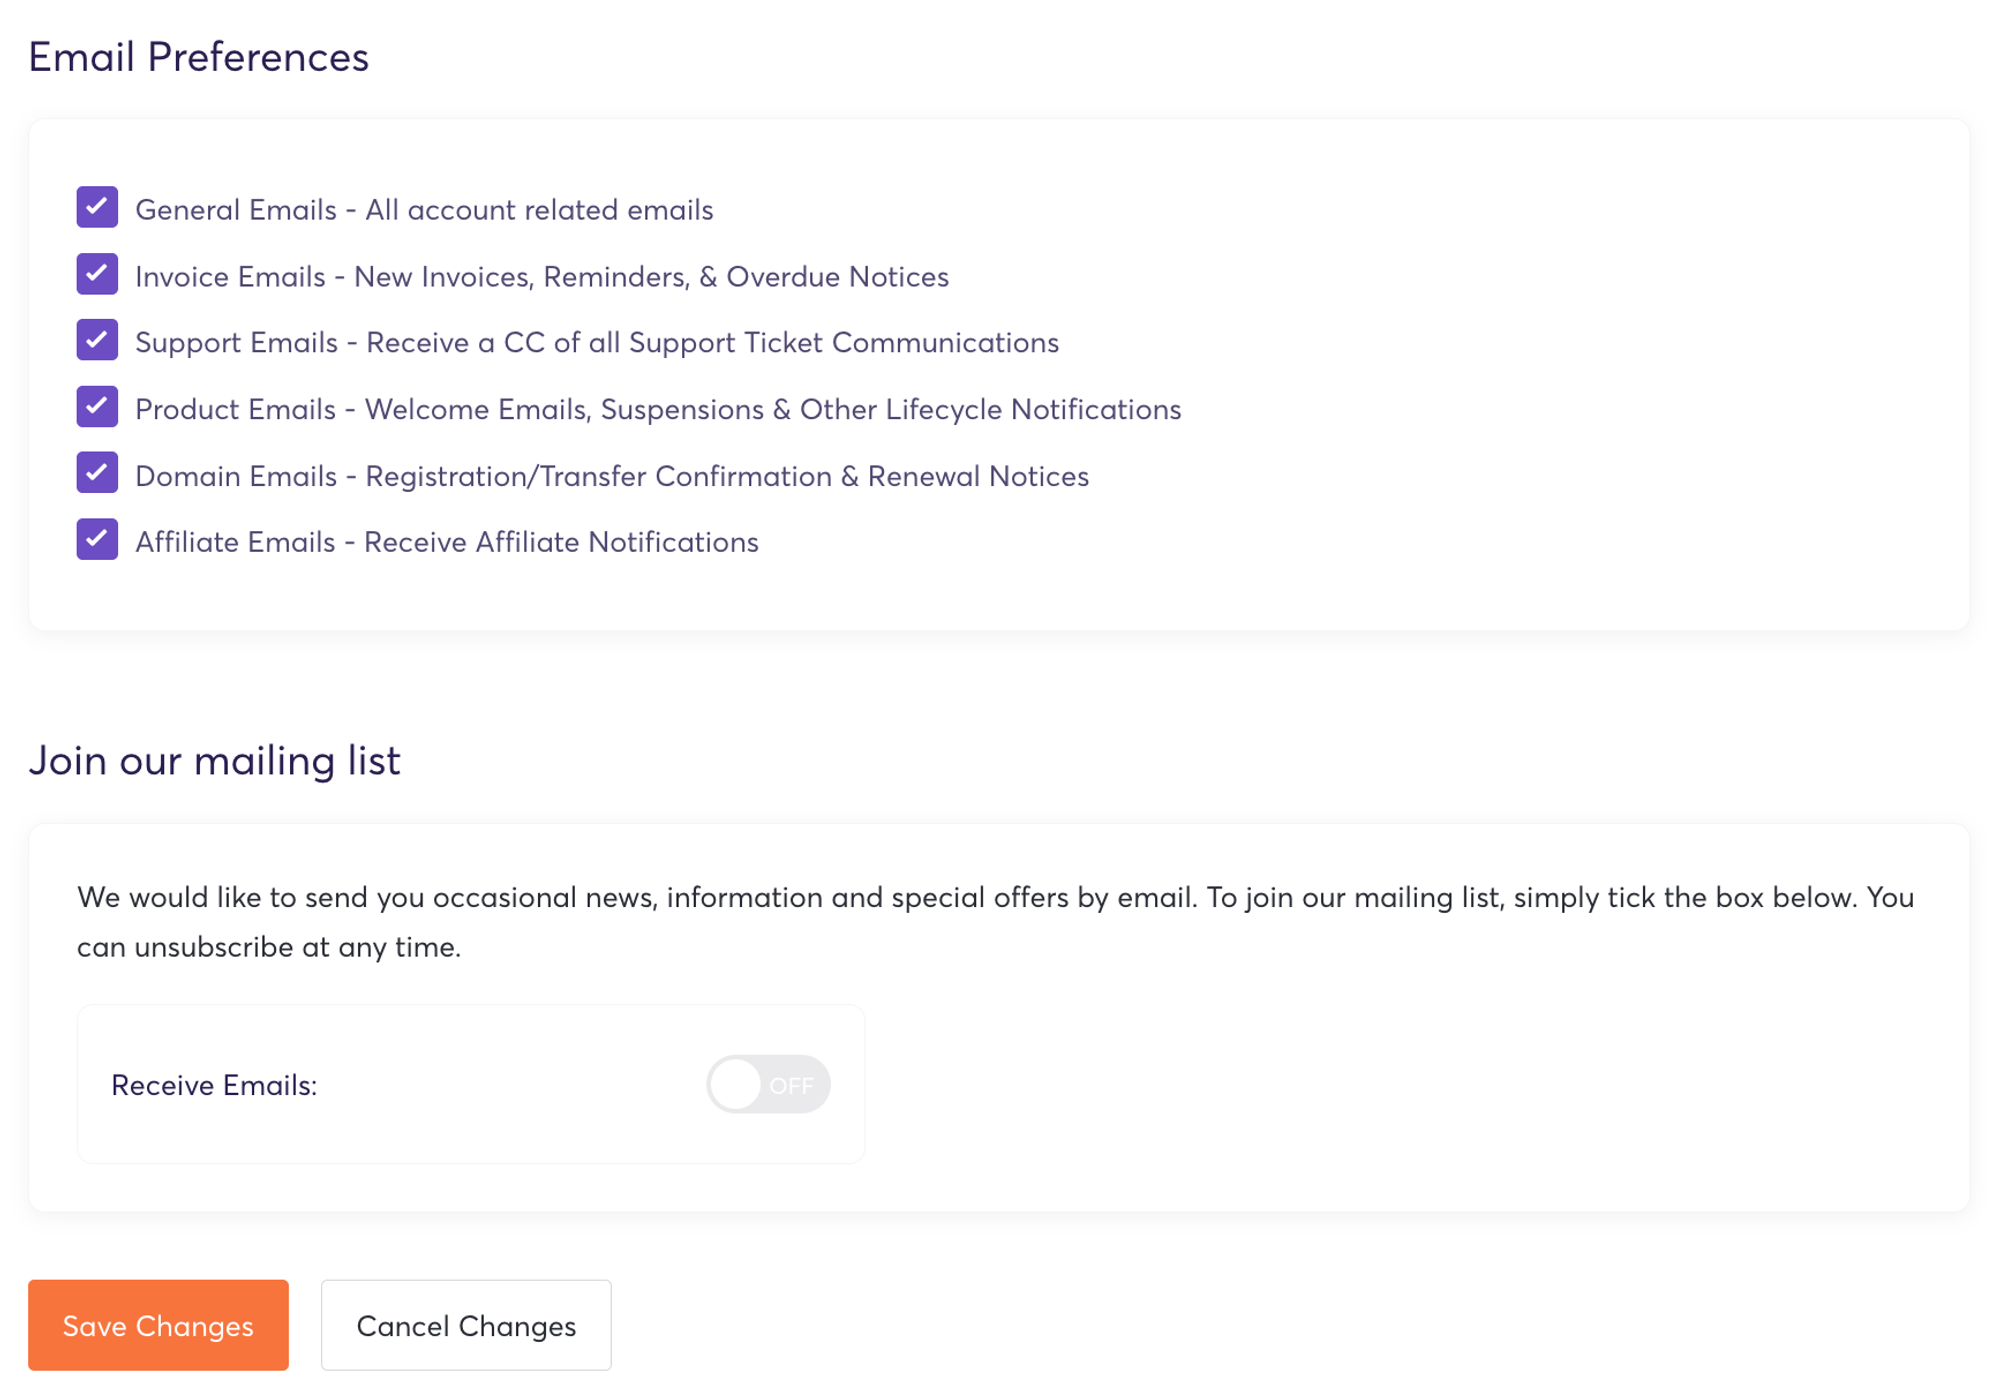The height and width of the screenshot is (1398, 2000).
Task: Click the Join our mailing list heading
Action: [x=214, y=761]
